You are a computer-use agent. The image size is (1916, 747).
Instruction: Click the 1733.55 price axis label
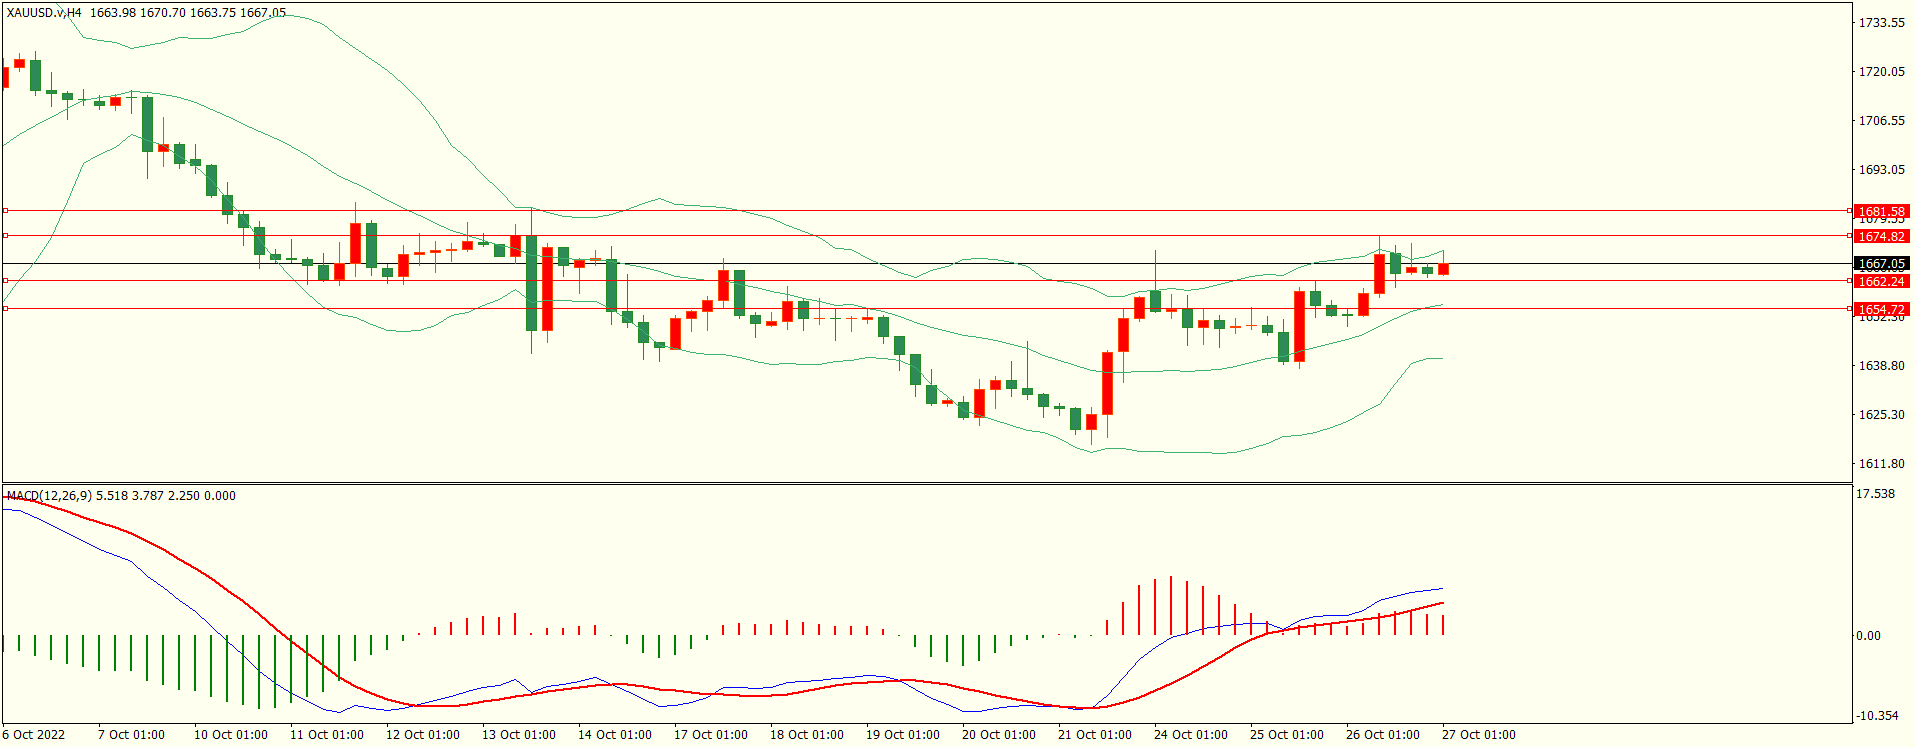1881,23
